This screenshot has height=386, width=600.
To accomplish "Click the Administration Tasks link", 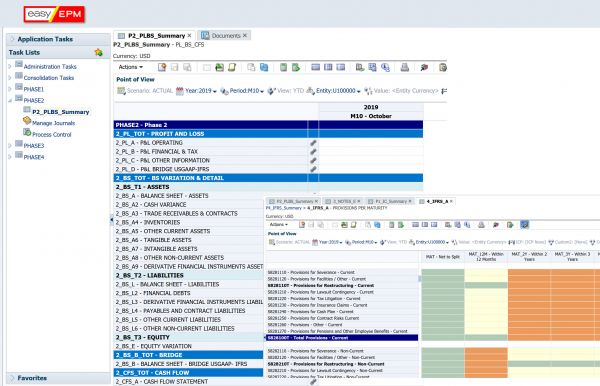I will tap(50, 67).
